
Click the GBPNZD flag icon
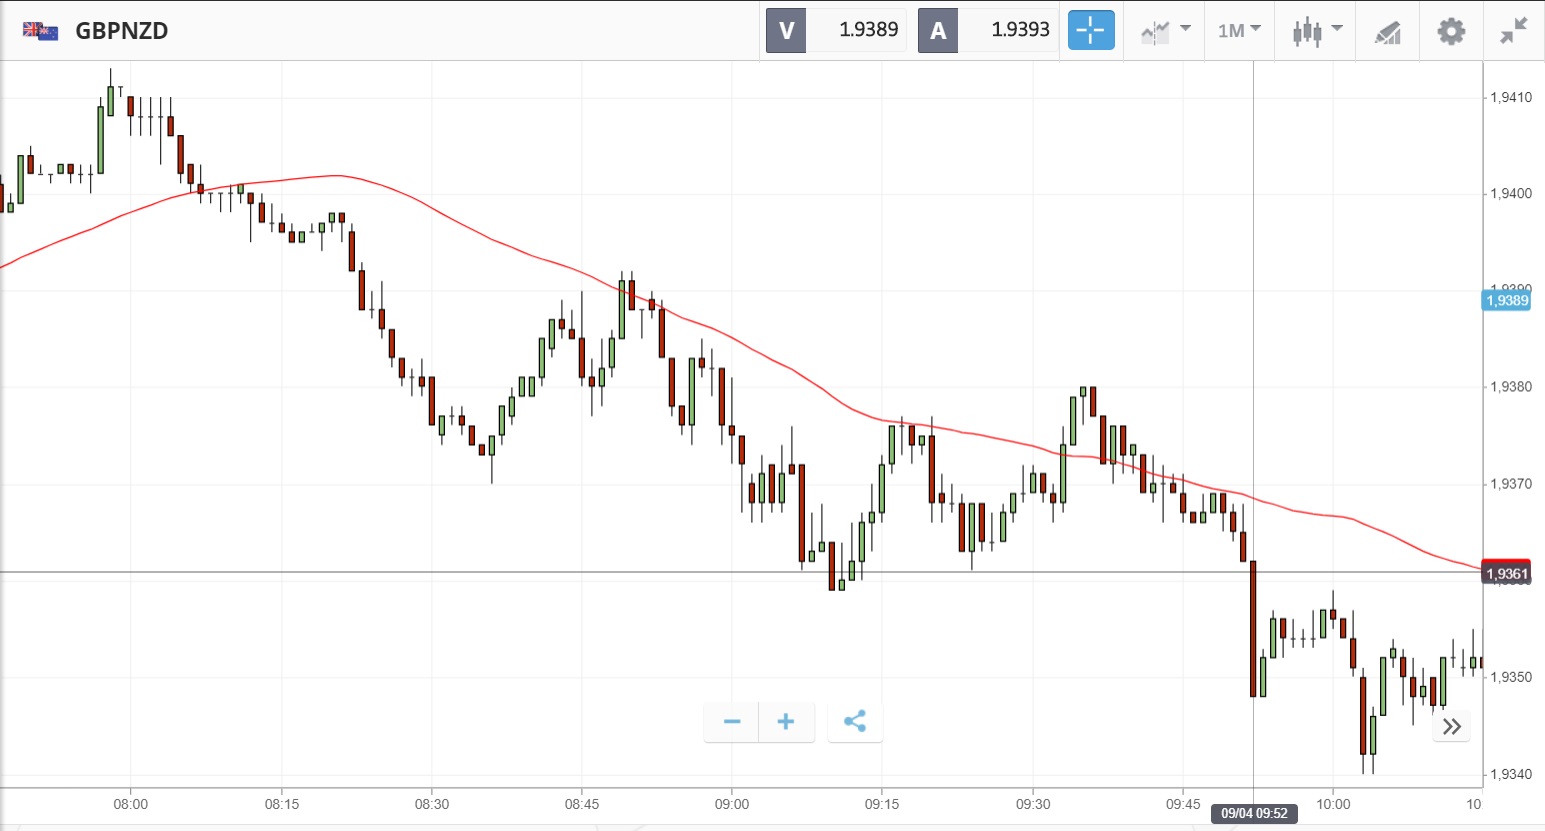tap(40, 30)
